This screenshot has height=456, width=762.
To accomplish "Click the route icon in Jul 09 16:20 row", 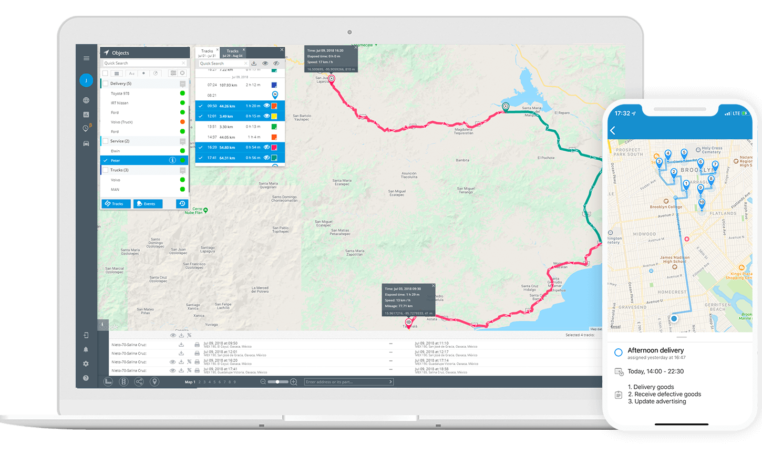I will coord(189,362).
